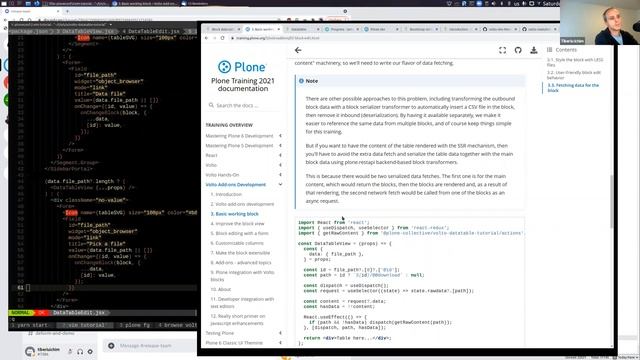Image resolution: width=640 pixels, height=360 pixels.
Task: Switch to the Progress browser tab
Action: [x=342, y=29]
